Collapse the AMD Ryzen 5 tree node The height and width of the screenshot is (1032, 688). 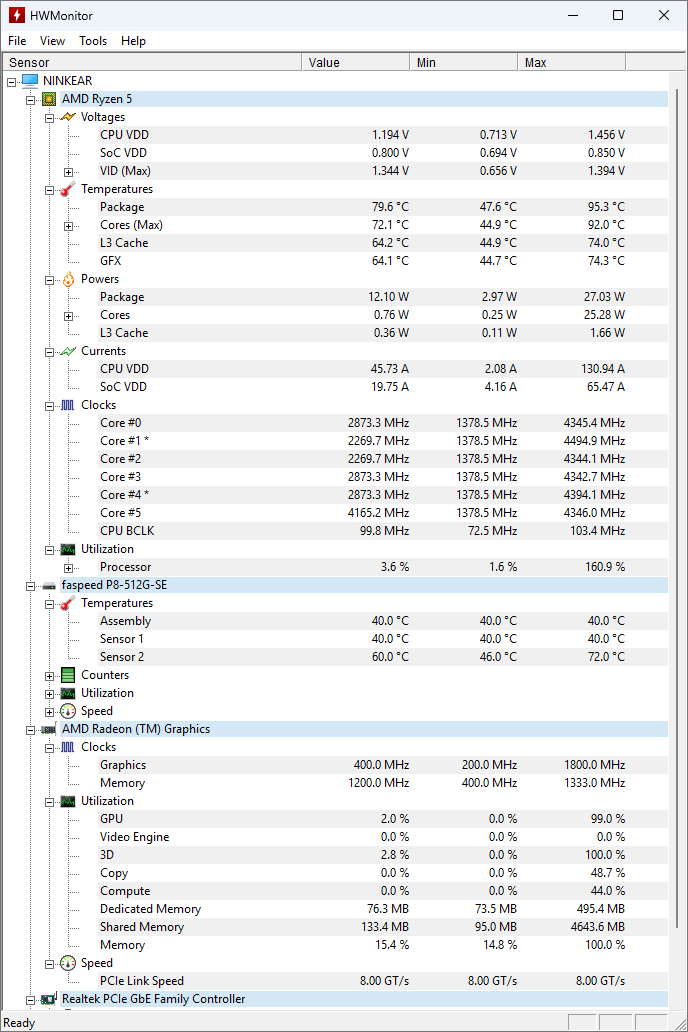click(31, 99)
